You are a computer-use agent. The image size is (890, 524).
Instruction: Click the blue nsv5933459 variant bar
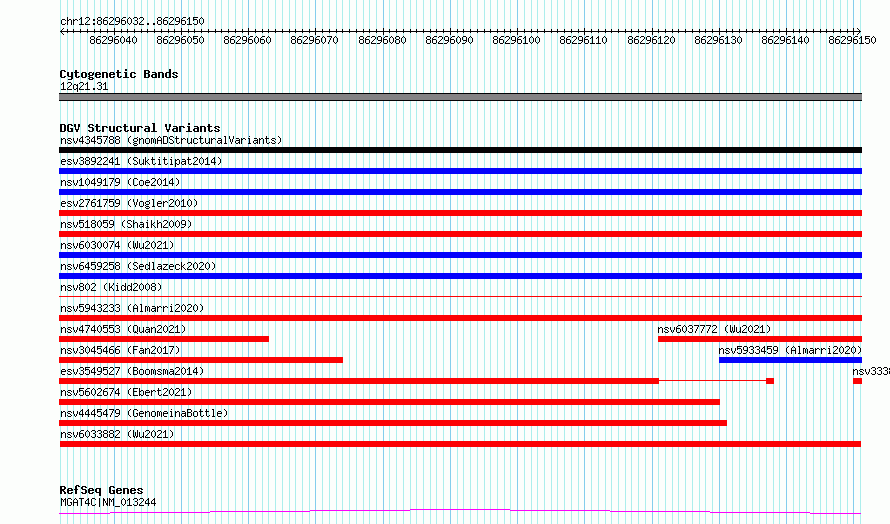pos(790,360)
